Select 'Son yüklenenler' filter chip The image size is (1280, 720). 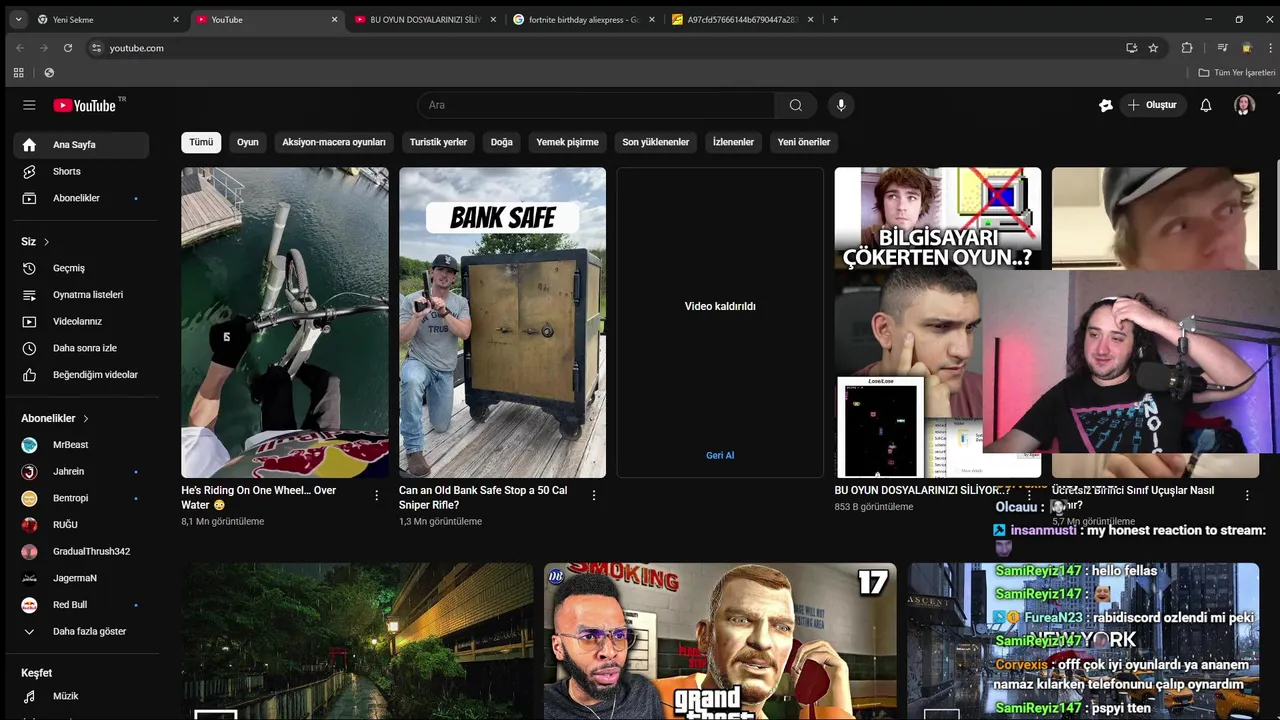click(x=656, y=142)
